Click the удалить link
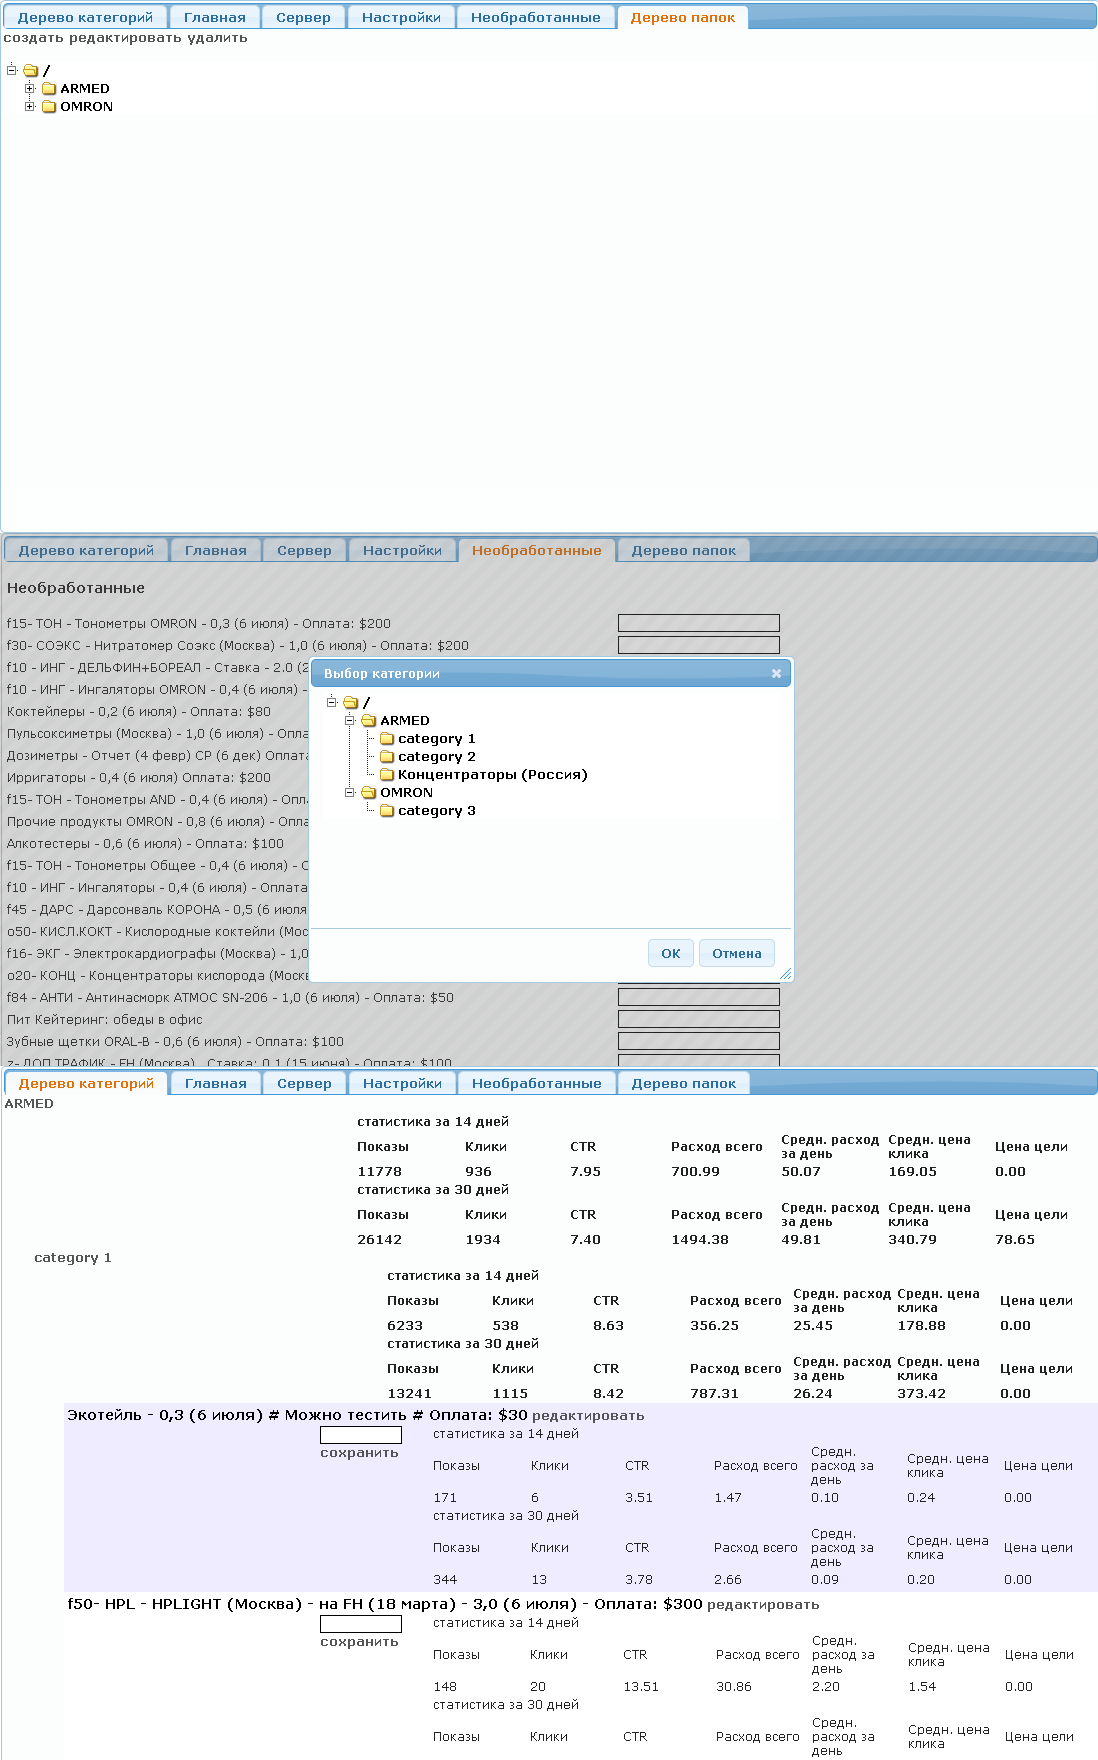The width and height of the screenshot is (1098, 1760). click(x=217, y=38)
